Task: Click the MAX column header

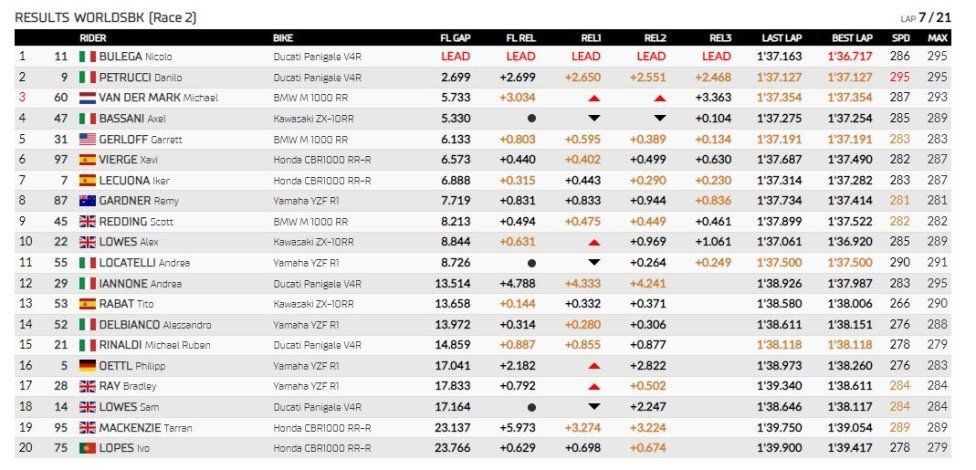Action: click(x=937, y=38)
